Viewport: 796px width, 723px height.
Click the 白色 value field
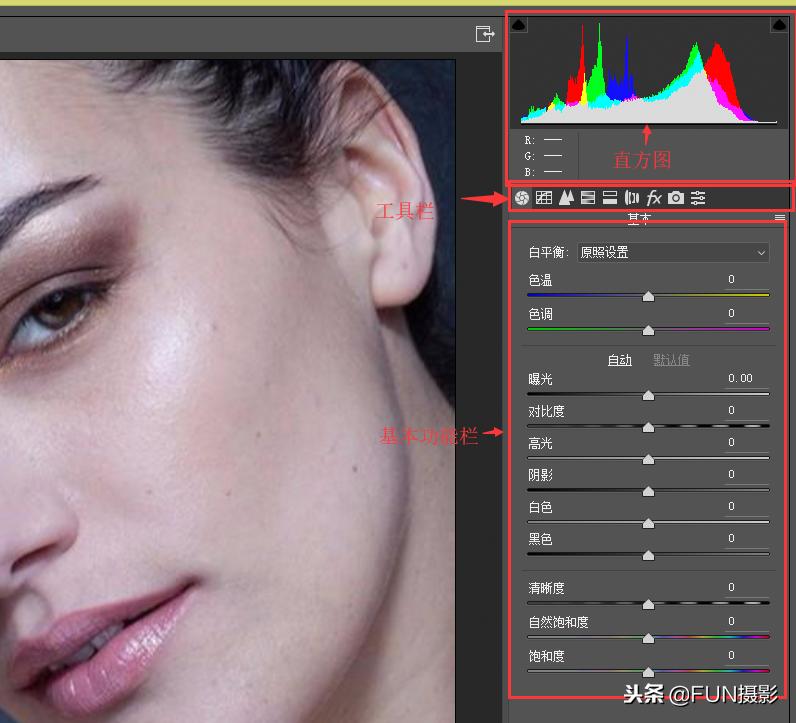(746, 506)
